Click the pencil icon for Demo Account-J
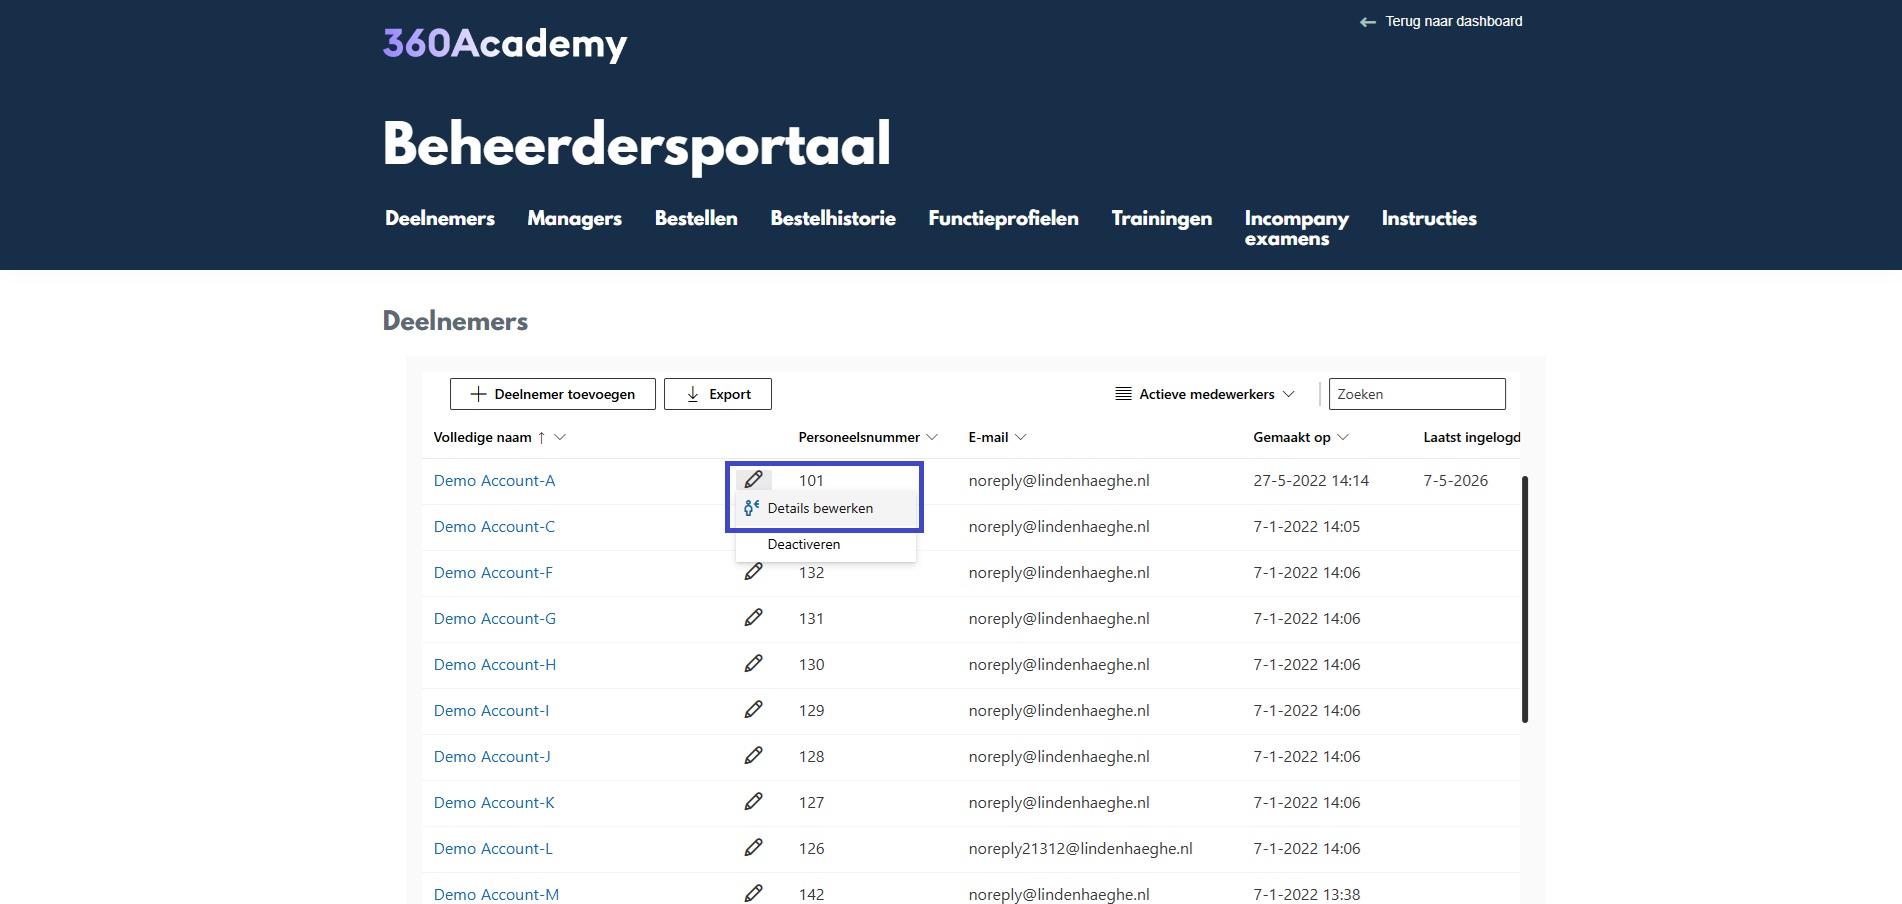This screenshot has height=904, width=1902. [754, 756]
